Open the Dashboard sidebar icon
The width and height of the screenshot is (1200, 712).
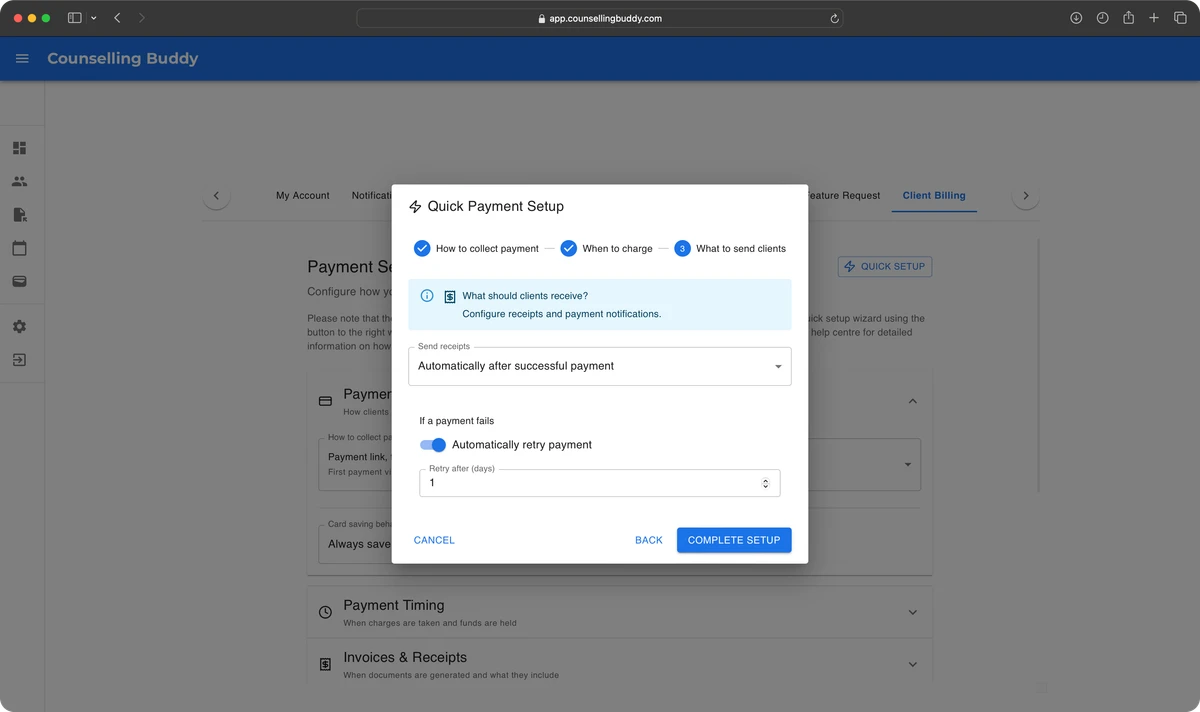coord(19,148)
